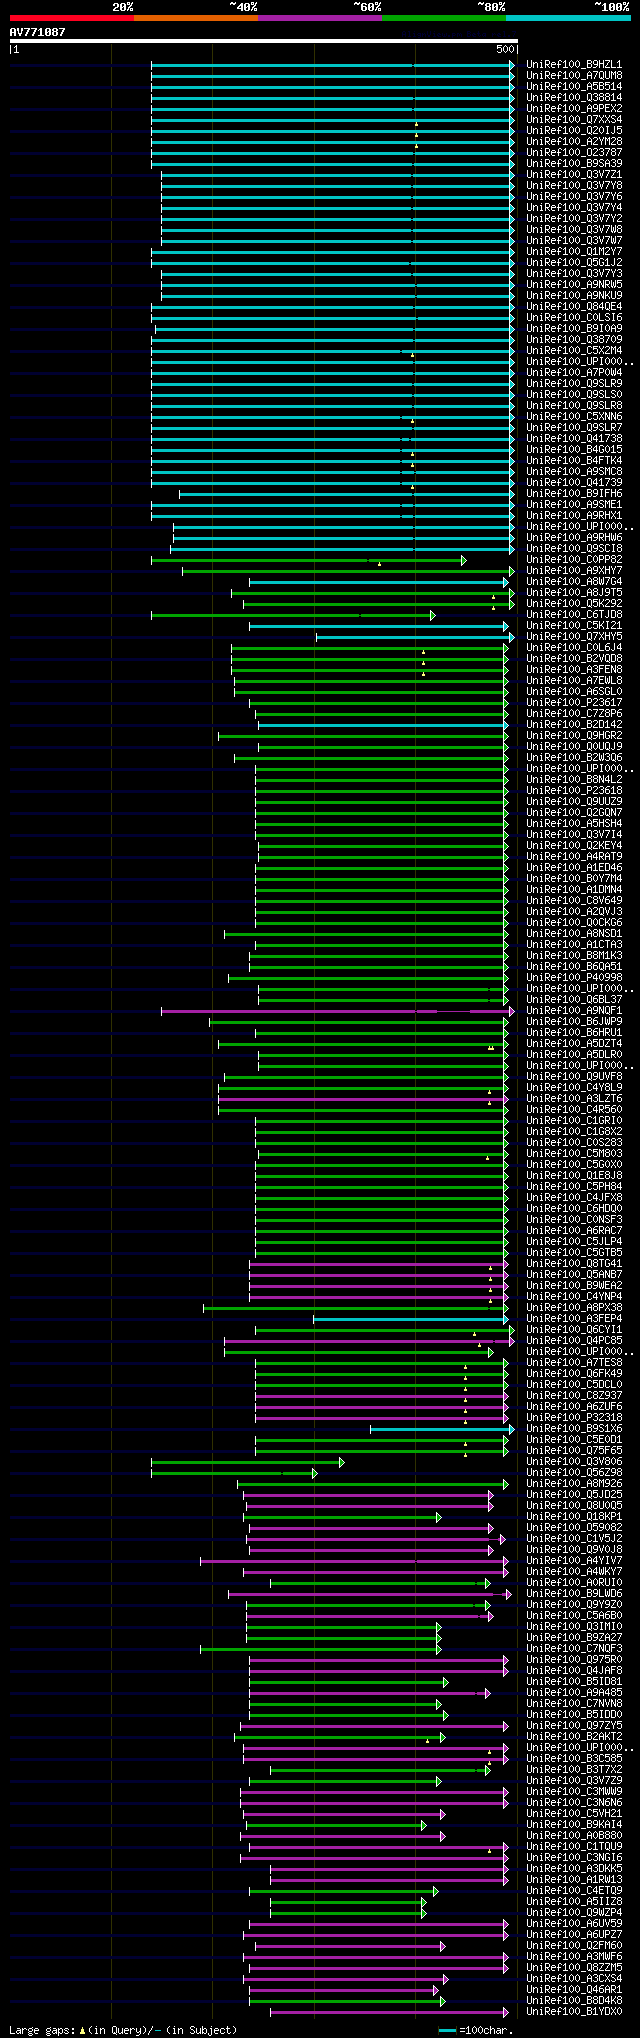Click hit label UniRef100_Q20IJ5

[x=574, y=131]
